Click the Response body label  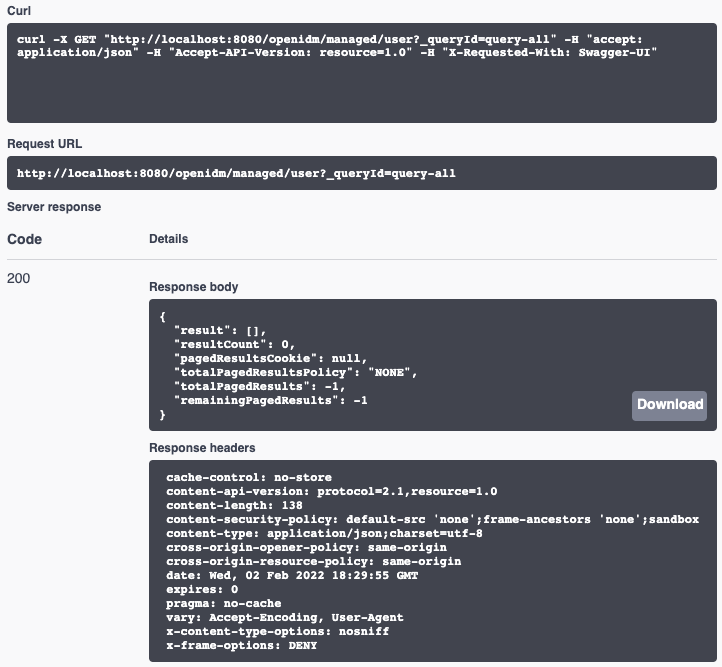coord(194,287)
